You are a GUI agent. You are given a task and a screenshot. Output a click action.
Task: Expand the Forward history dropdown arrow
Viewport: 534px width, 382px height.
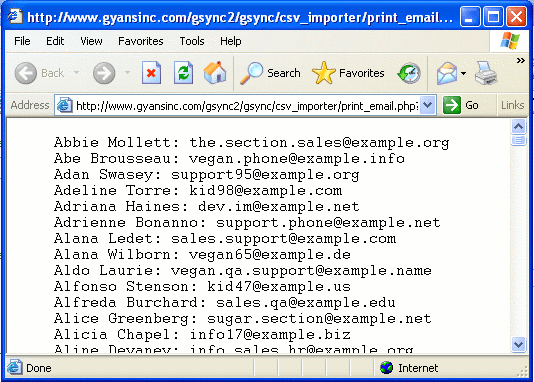pos(128,73)
